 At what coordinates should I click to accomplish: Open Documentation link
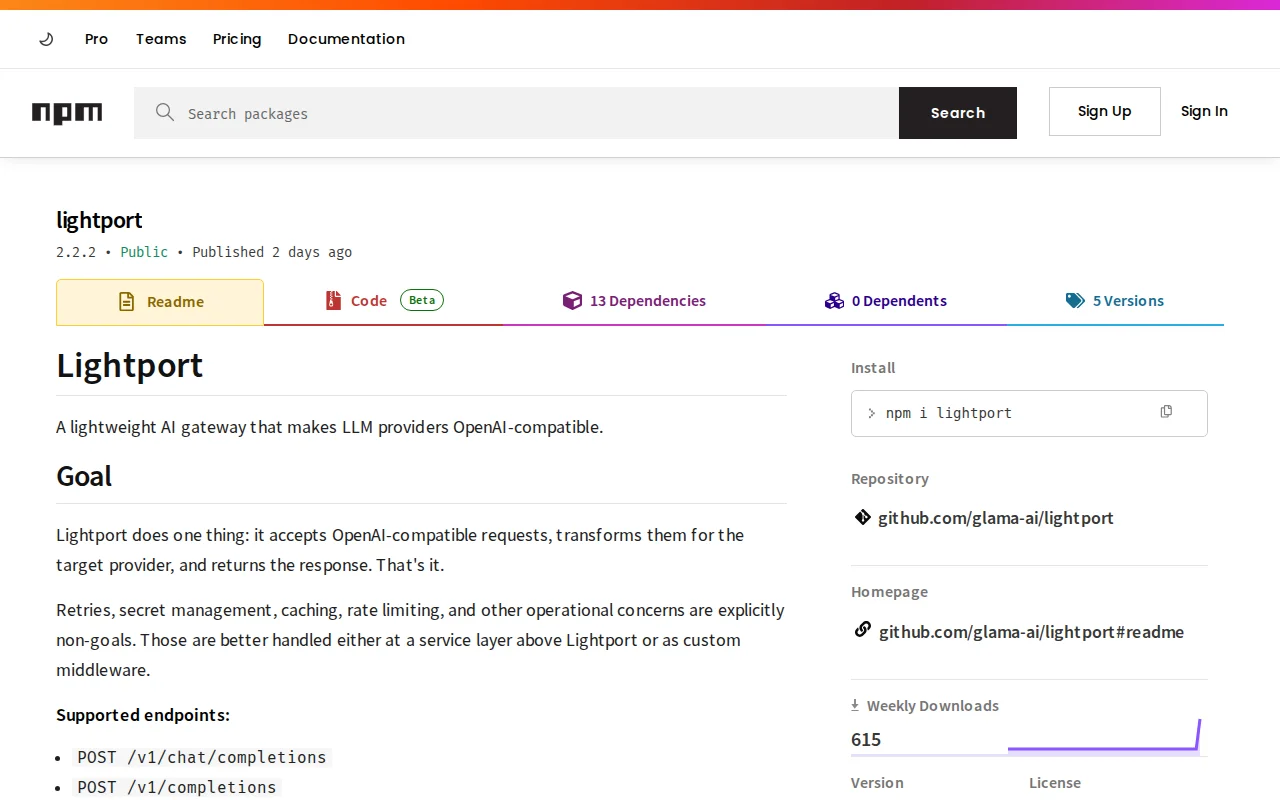[346, 39]
